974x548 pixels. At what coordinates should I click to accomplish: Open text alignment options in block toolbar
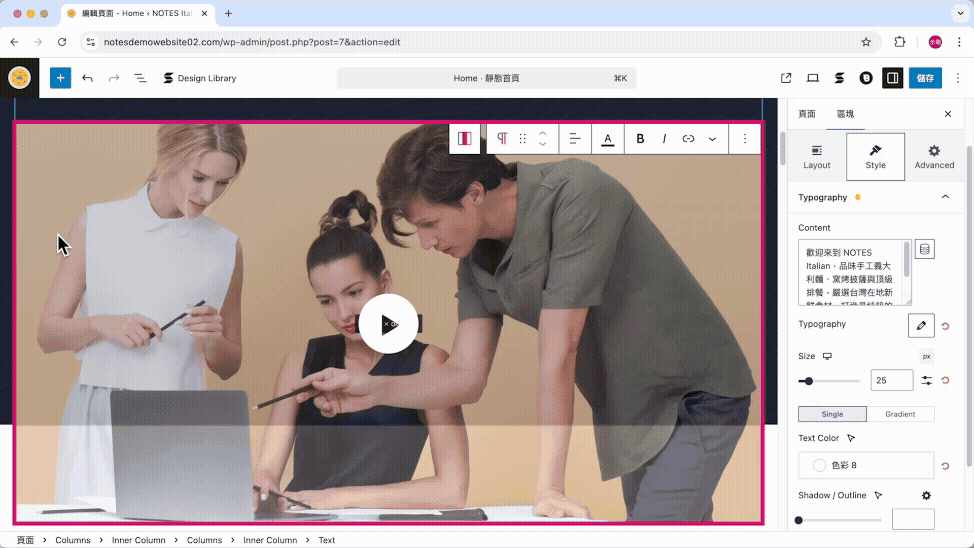point(575,139)
